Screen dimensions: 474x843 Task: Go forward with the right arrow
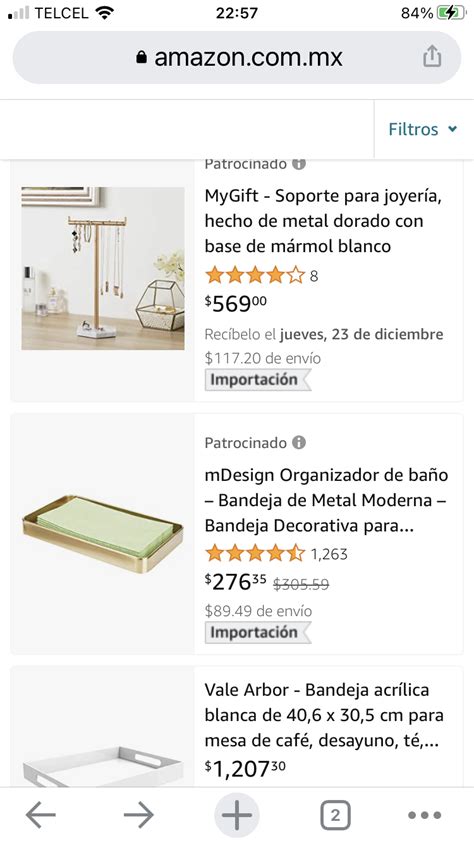pos(139,816)
